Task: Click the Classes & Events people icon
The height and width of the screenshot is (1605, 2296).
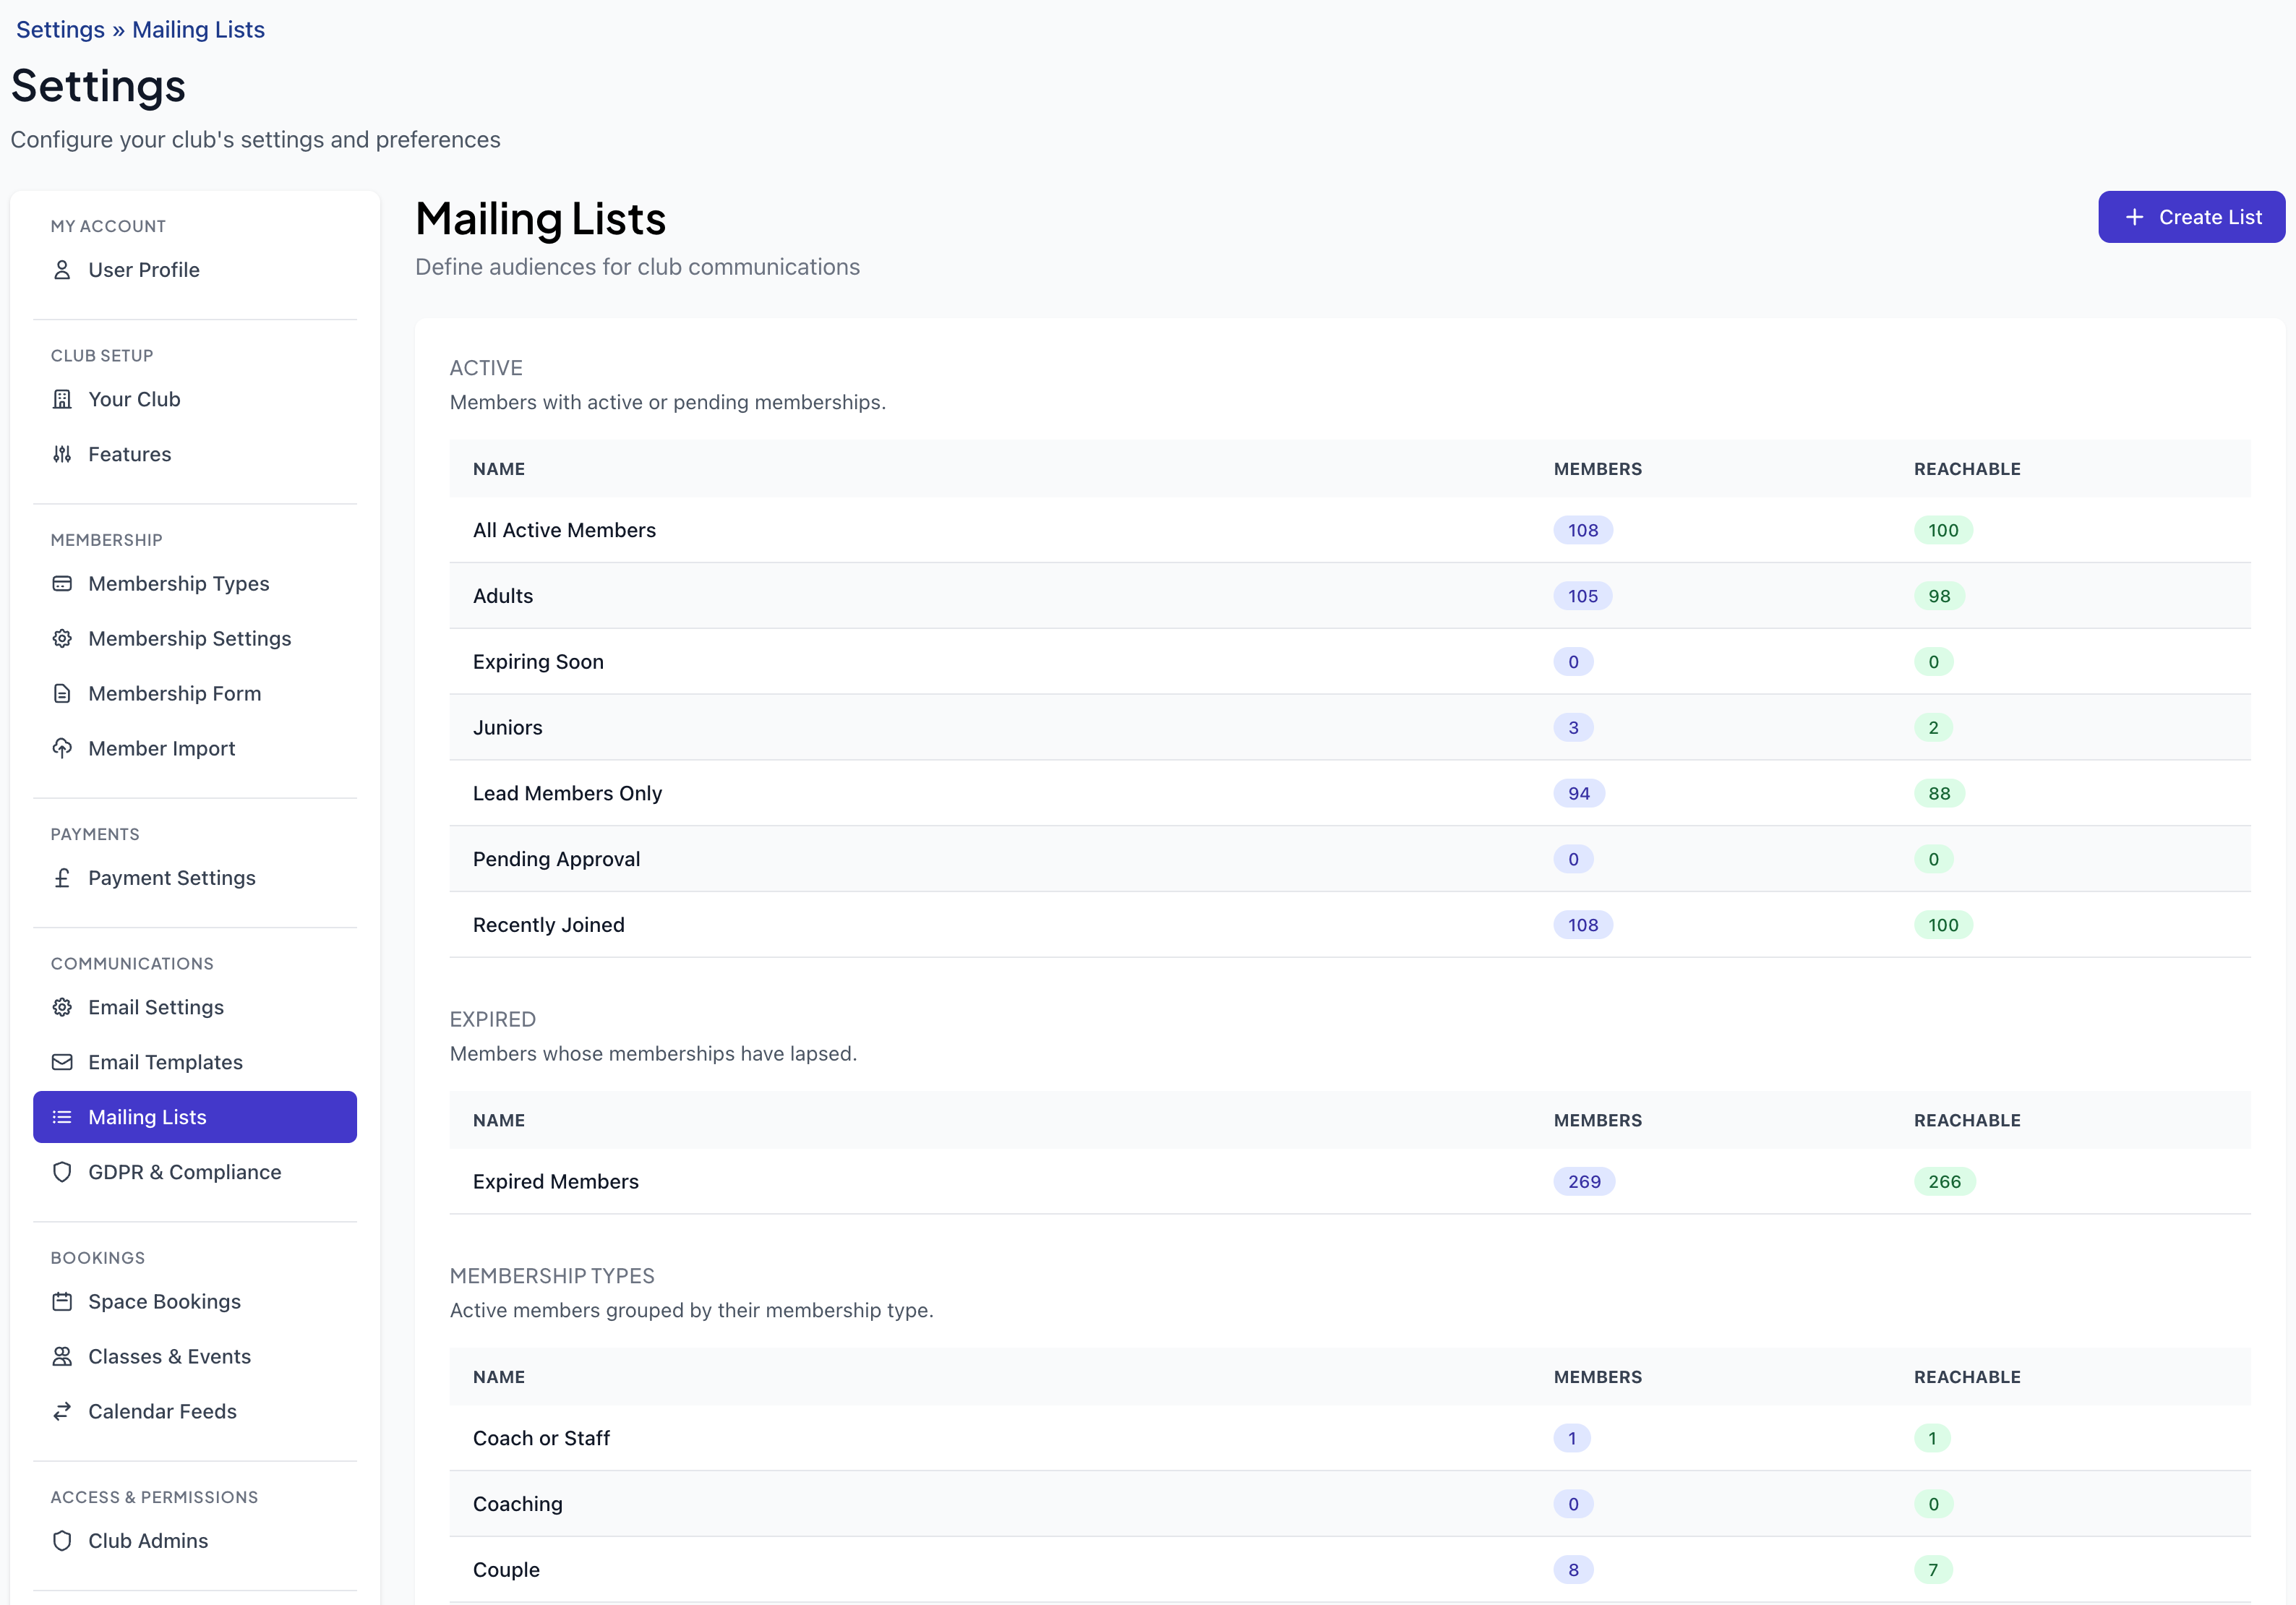Action: click(x=62, y=1356)
